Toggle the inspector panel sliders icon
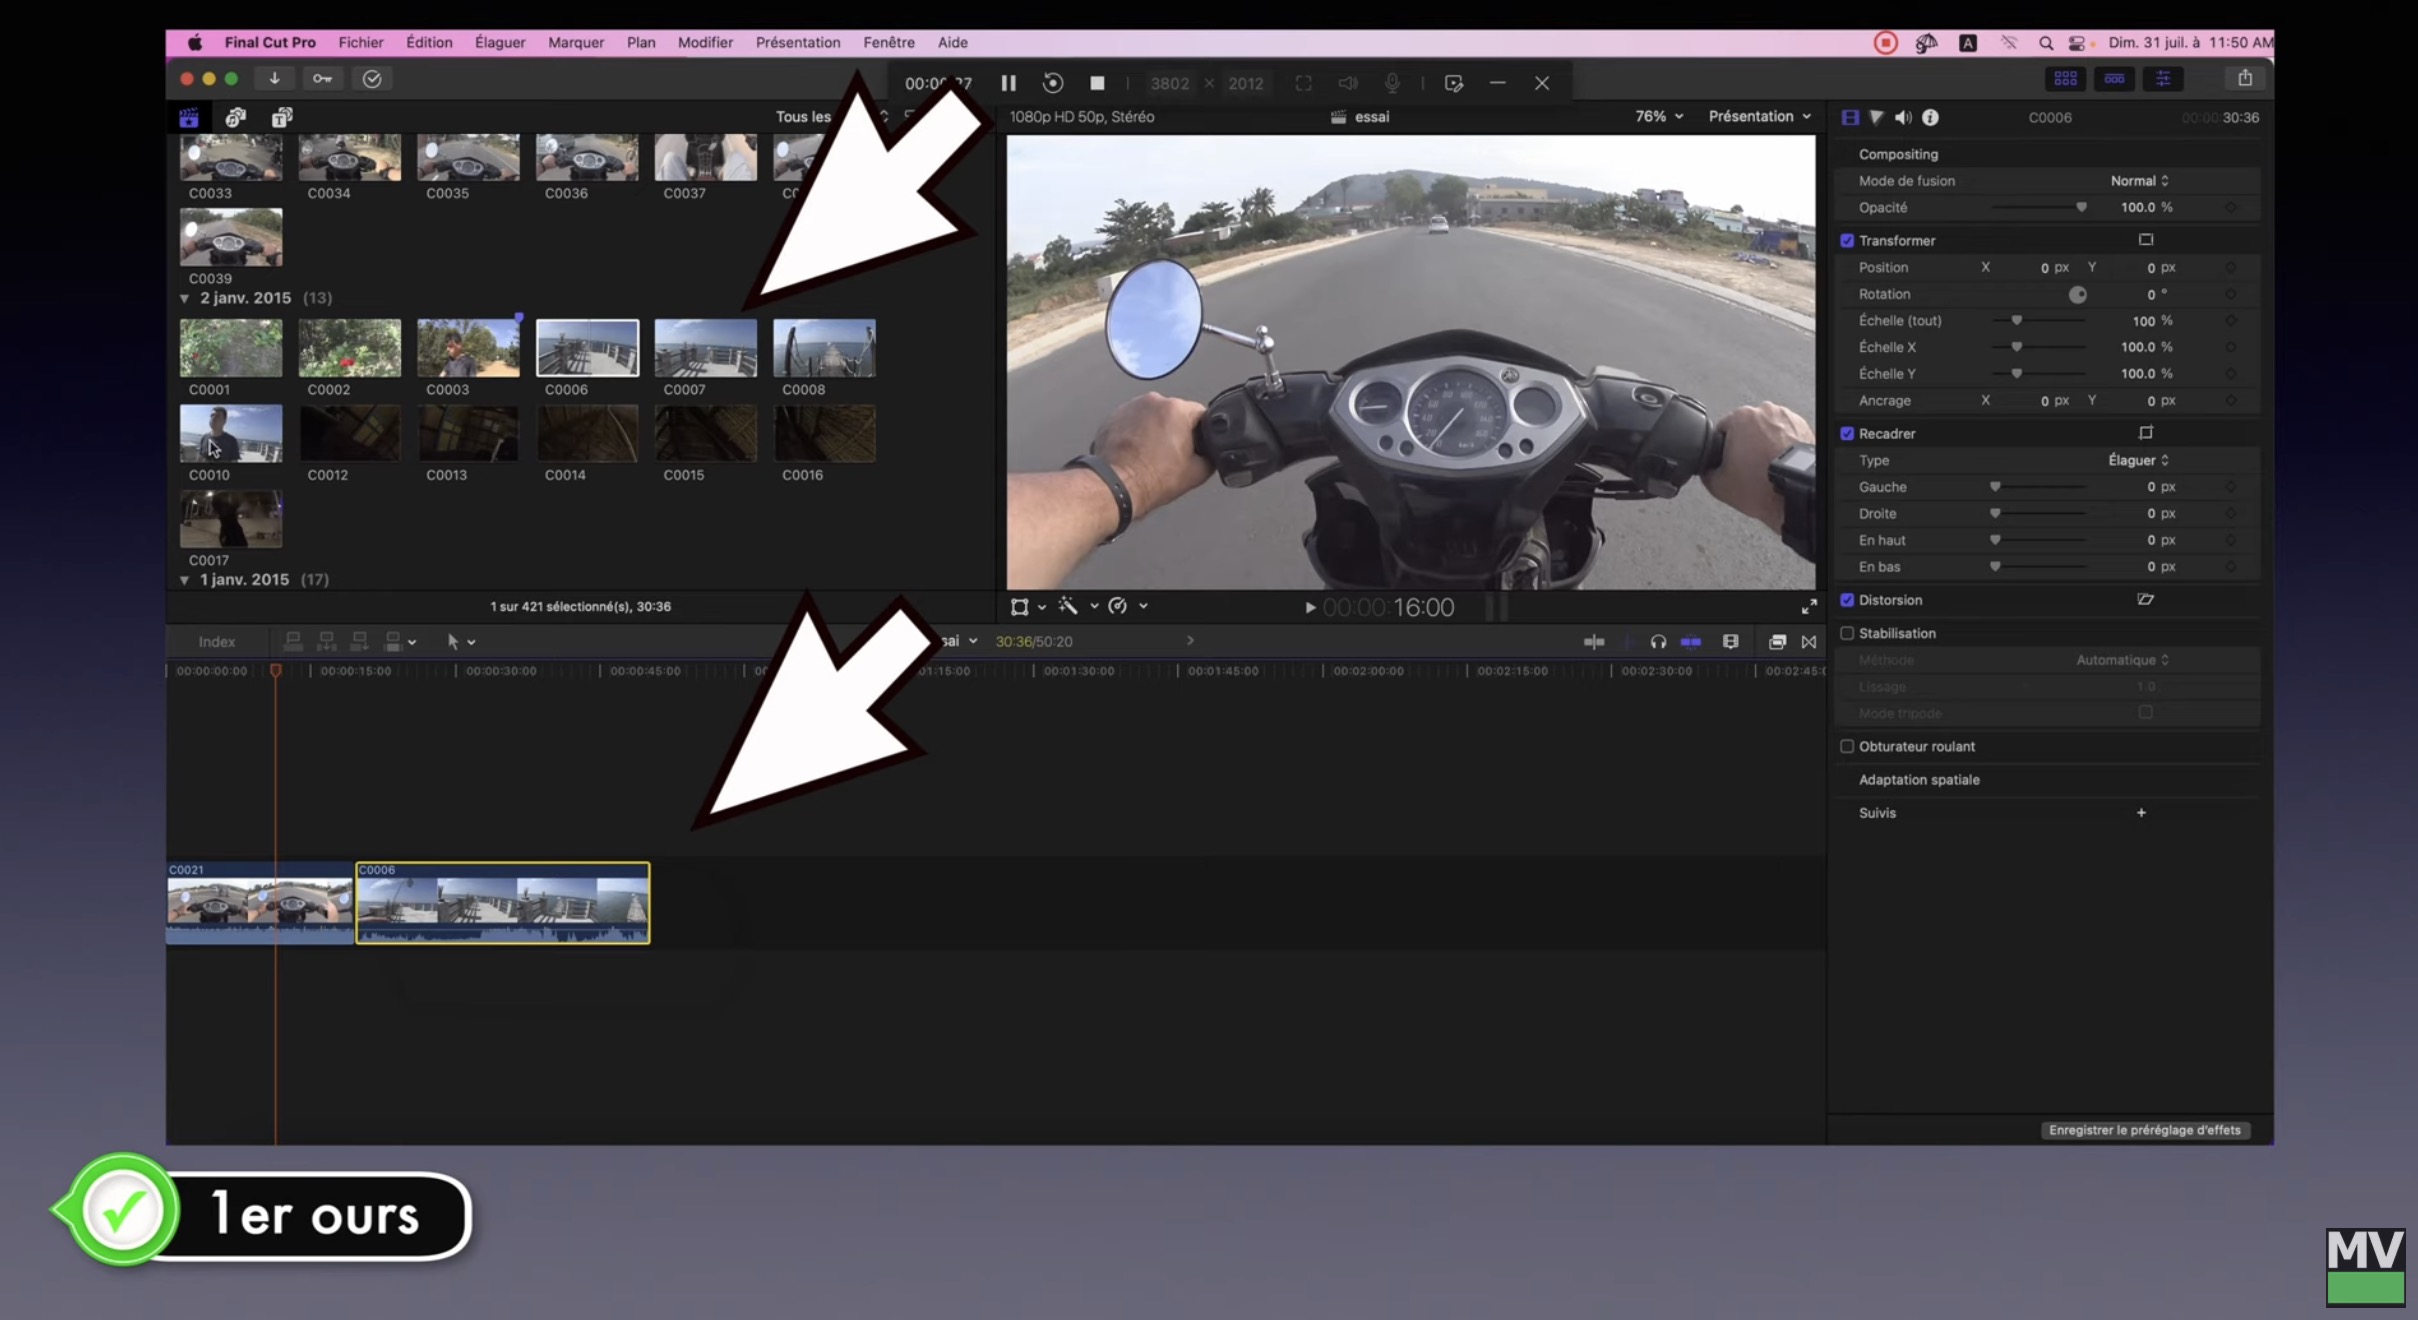The height and width of the screenshot is (1320, 2418). (2163, 79)
